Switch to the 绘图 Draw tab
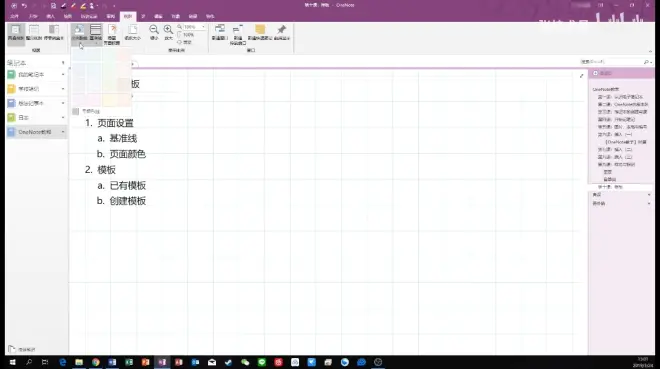This screenshot has width=660, height=369. click(68, 16)
